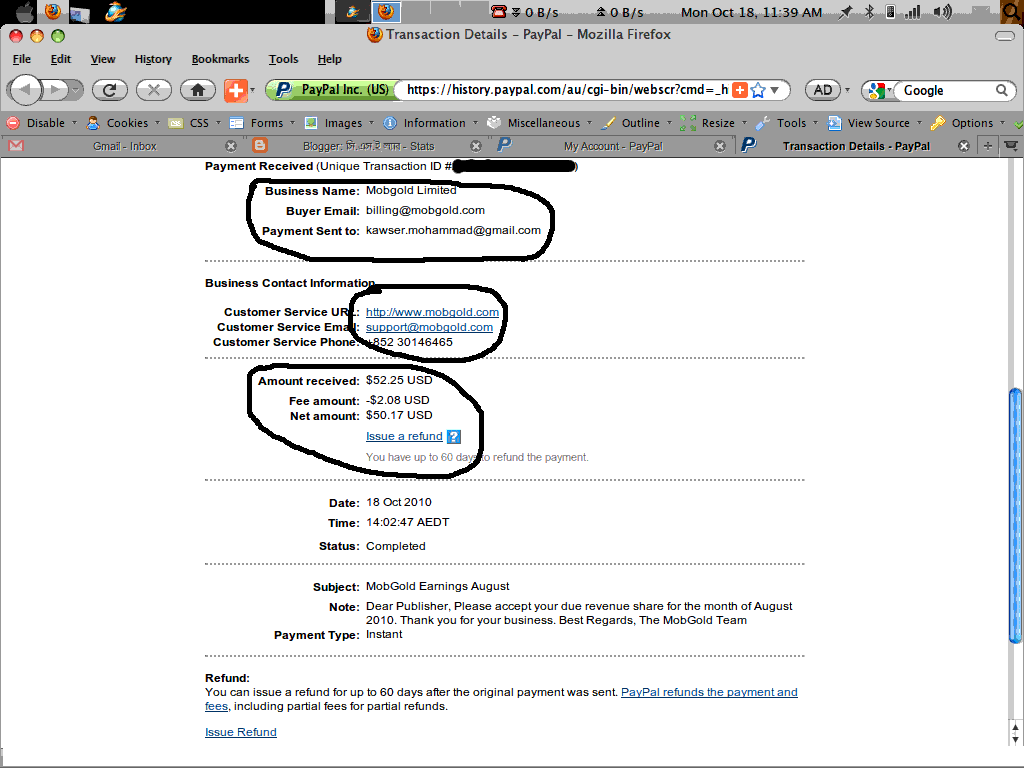
Task: Bookmark this page with the star icon
Action: click(x=758, y=90)
